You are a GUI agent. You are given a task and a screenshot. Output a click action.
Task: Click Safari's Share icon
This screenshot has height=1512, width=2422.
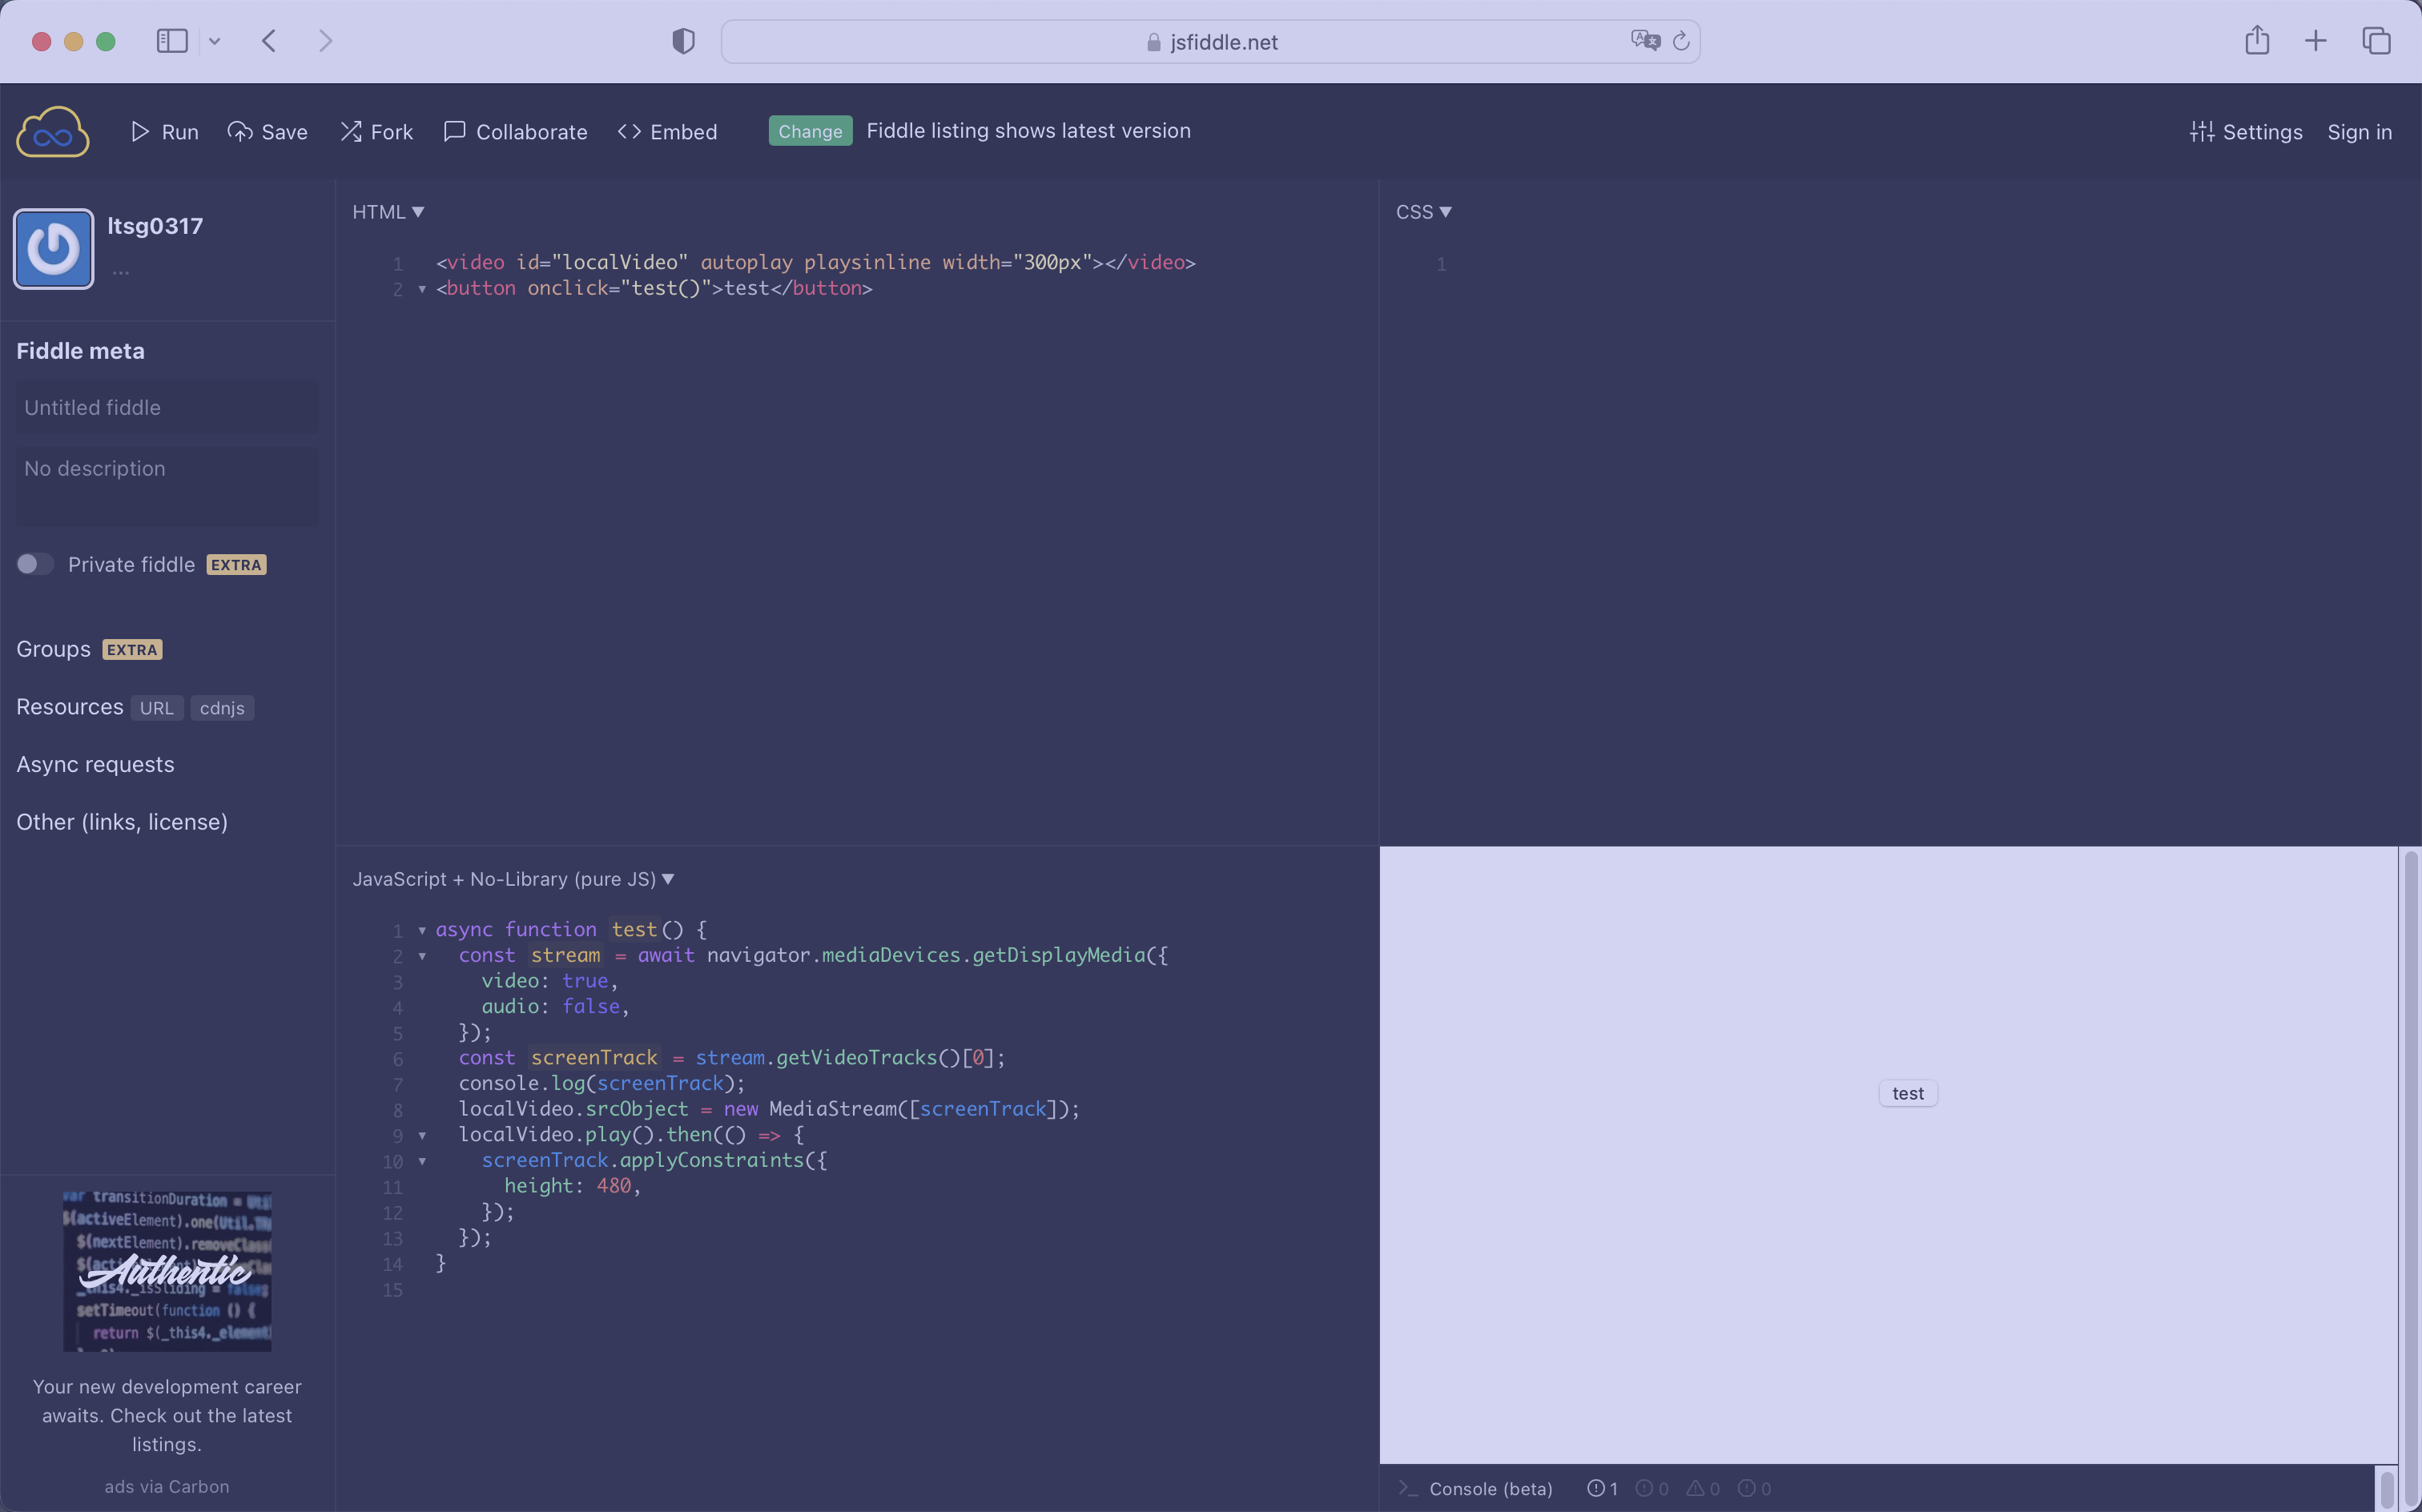2256,41
